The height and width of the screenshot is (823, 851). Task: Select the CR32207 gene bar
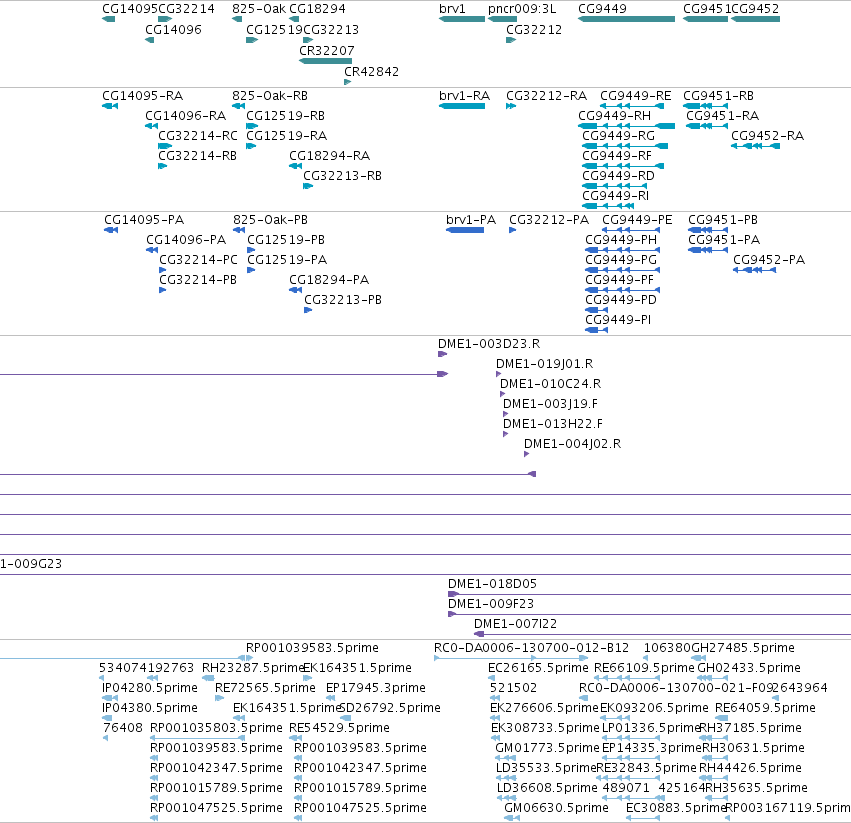(x=326, y=61)
